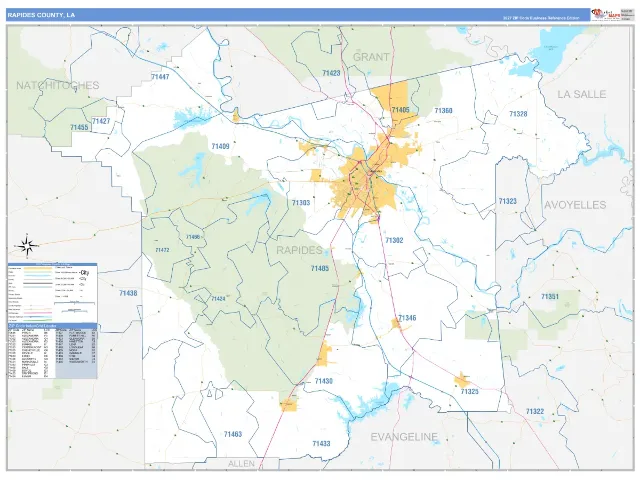640x480 pixels.
Task: Select ZIP code 71438 label
Action: point(128,293)
